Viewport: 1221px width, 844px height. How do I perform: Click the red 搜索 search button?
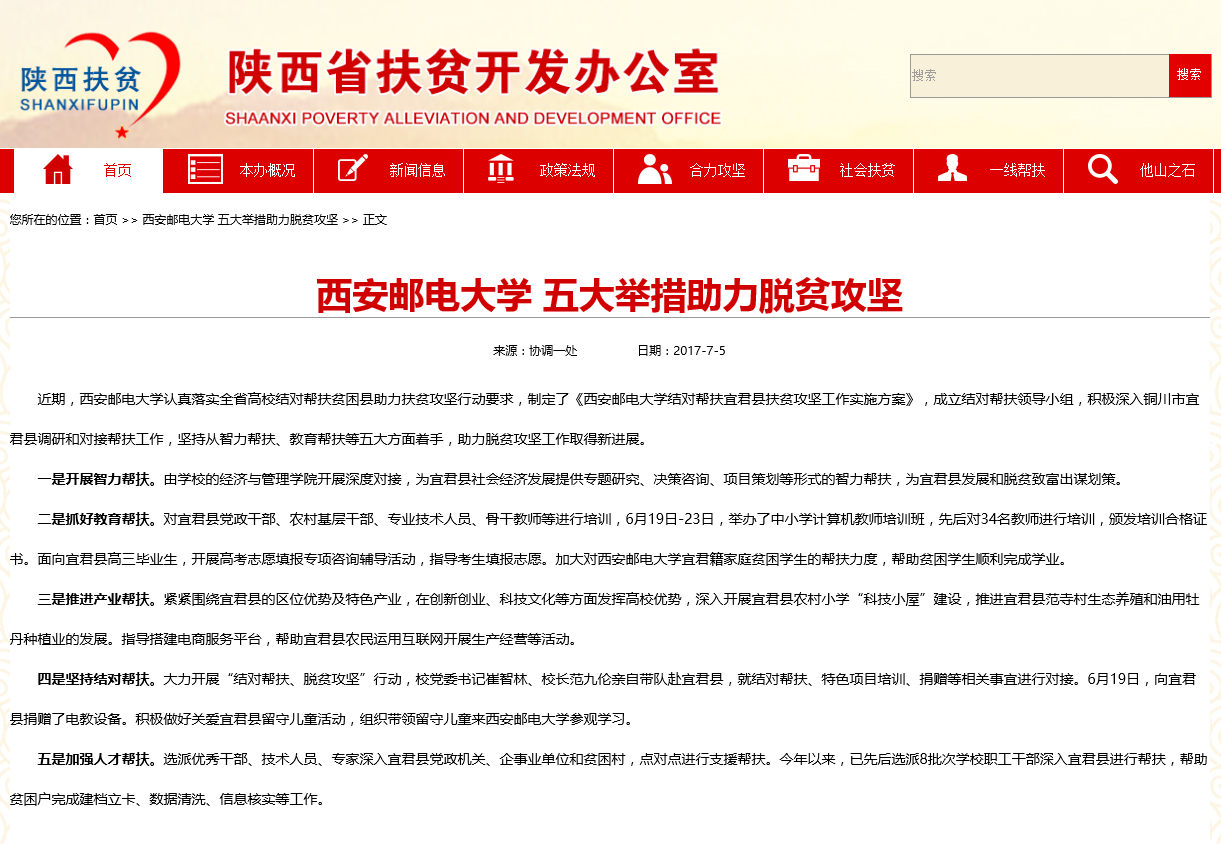1189,76
